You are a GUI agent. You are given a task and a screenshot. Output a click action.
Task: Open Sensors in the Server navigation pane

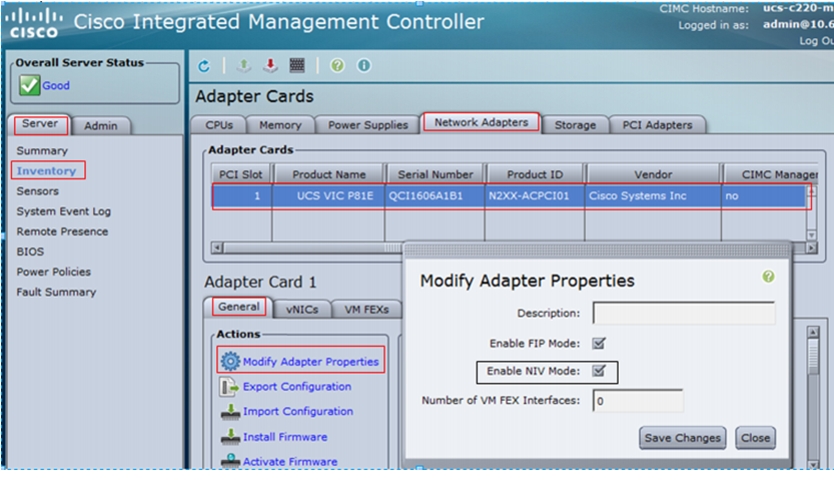(37, 191)
